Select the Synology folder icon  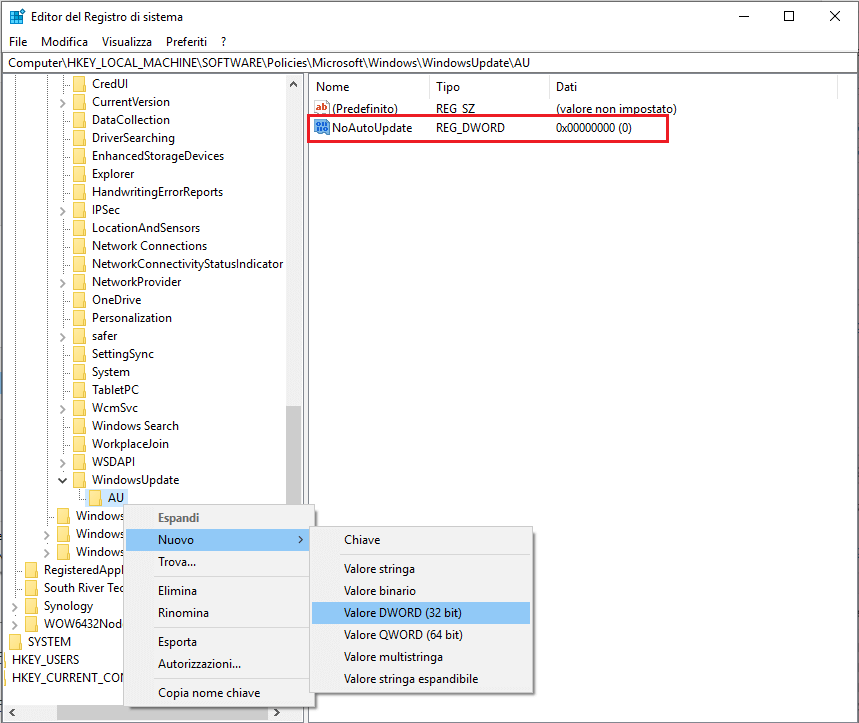pos(32,606)
